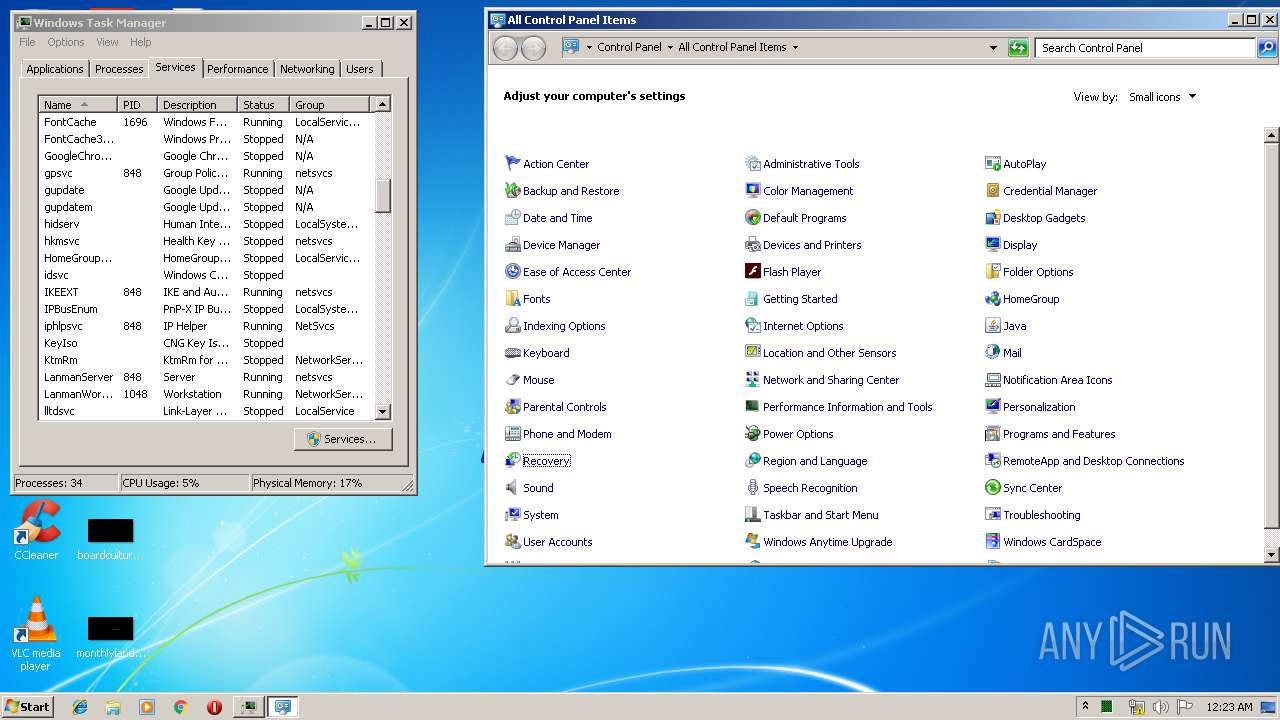
Task: Expand the root breadcrumb arrow before Control Panel
Action: click(x=589, y=47)
